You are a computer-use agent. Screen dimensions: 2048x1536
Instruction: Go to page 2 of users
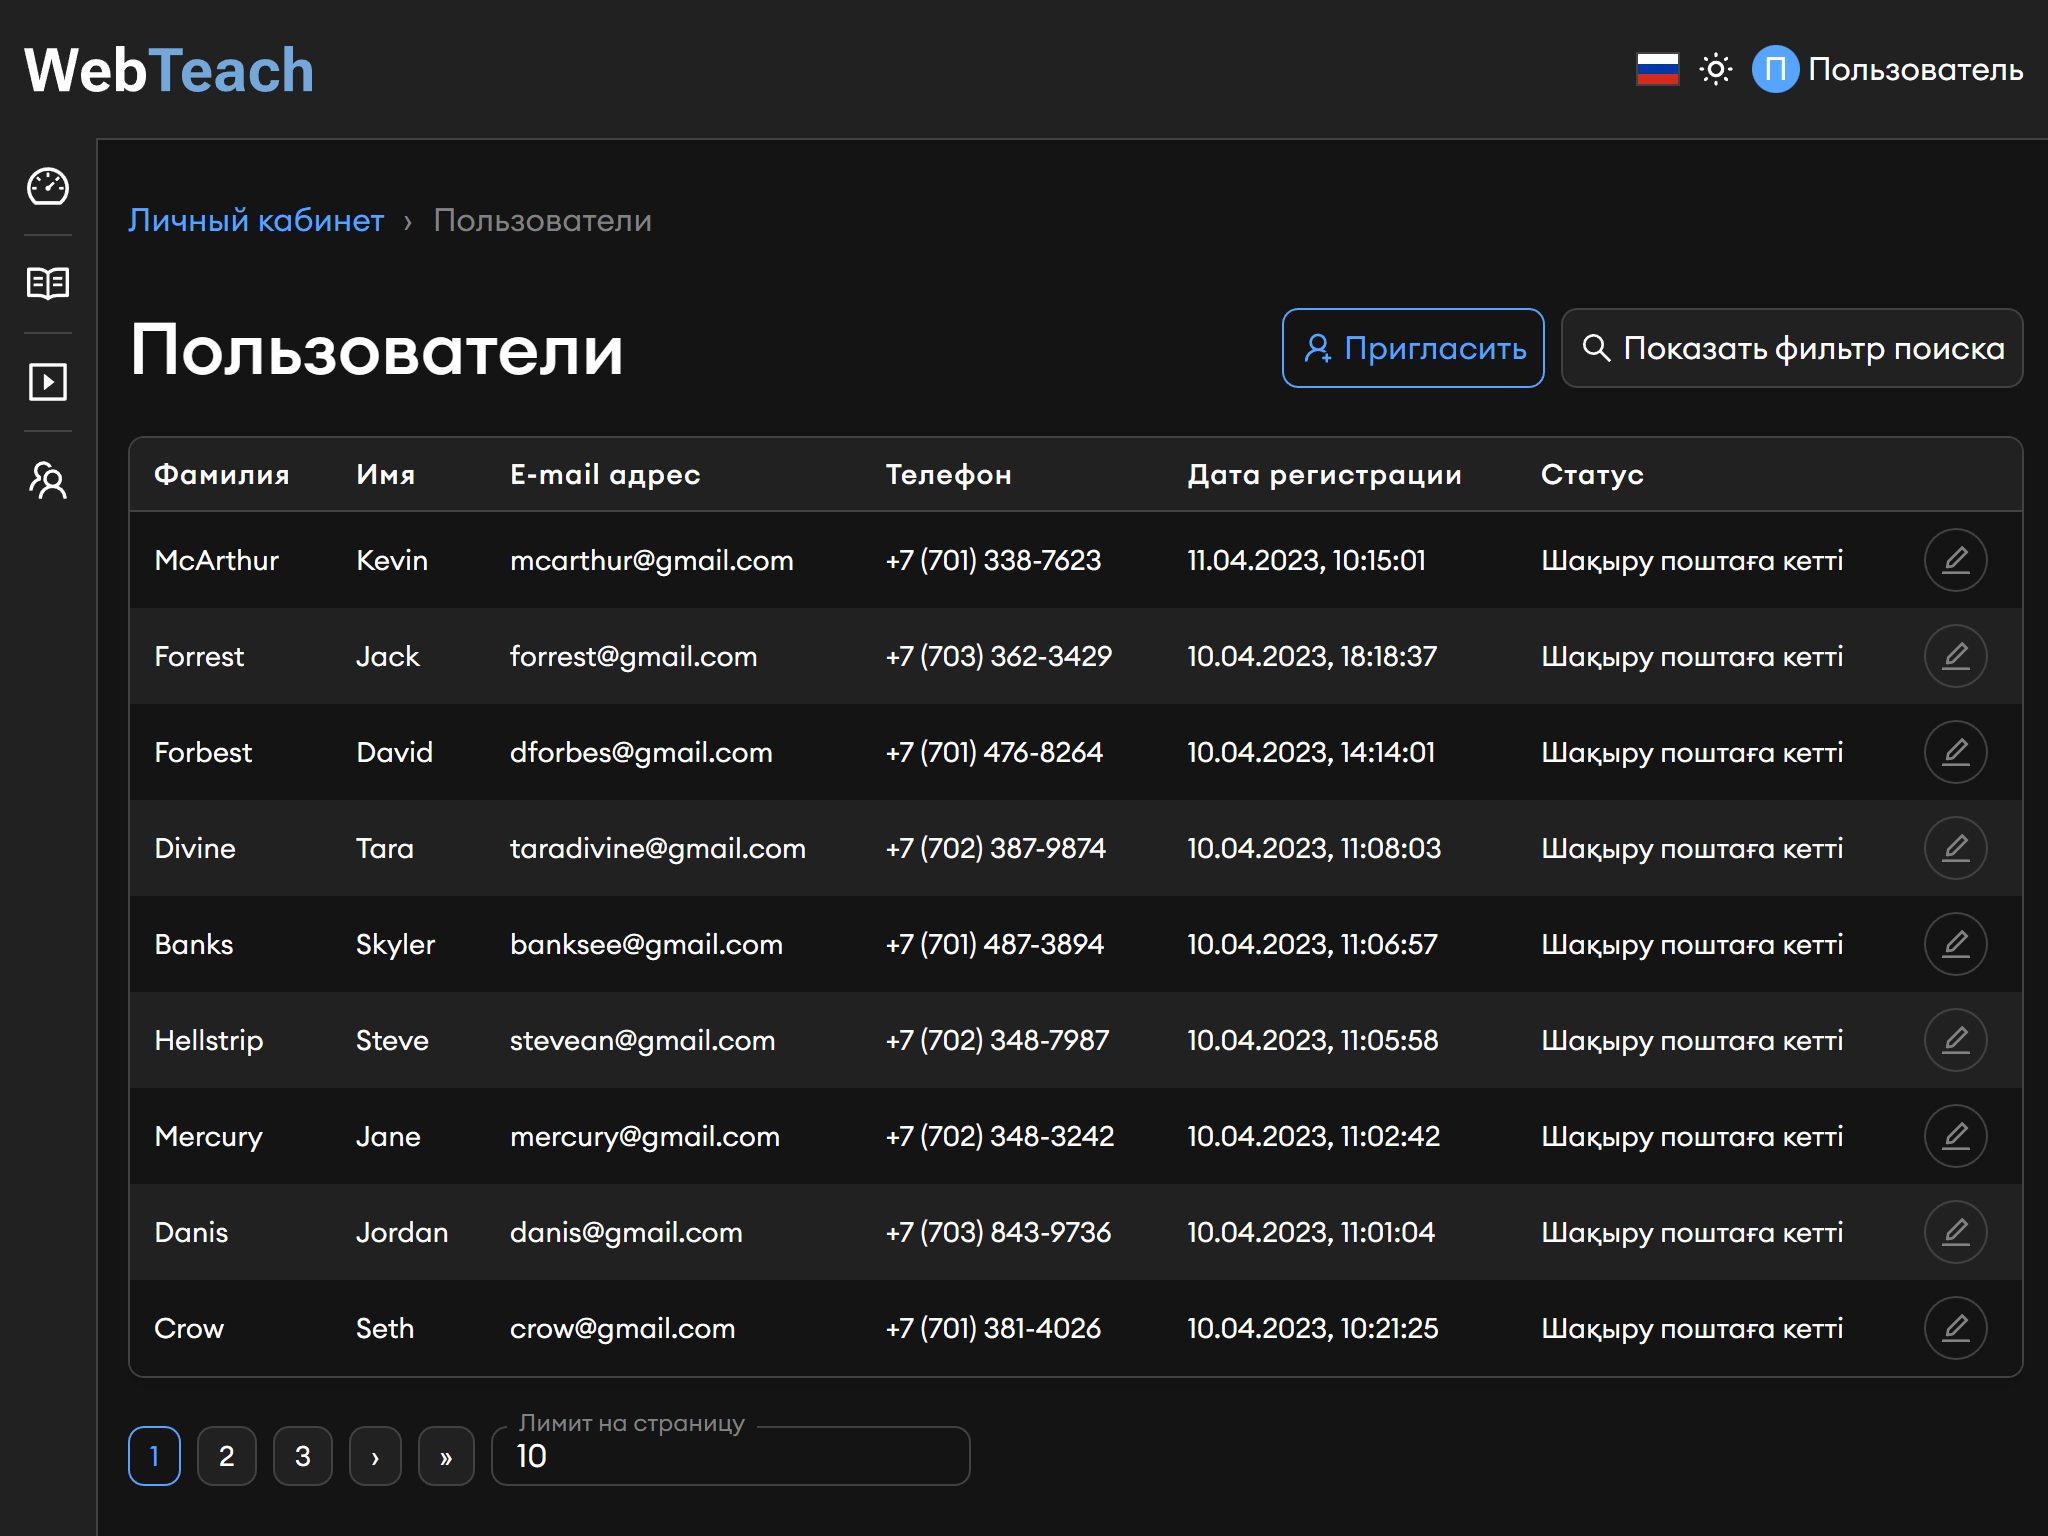pyautogui.click(x=227, y=1456)
